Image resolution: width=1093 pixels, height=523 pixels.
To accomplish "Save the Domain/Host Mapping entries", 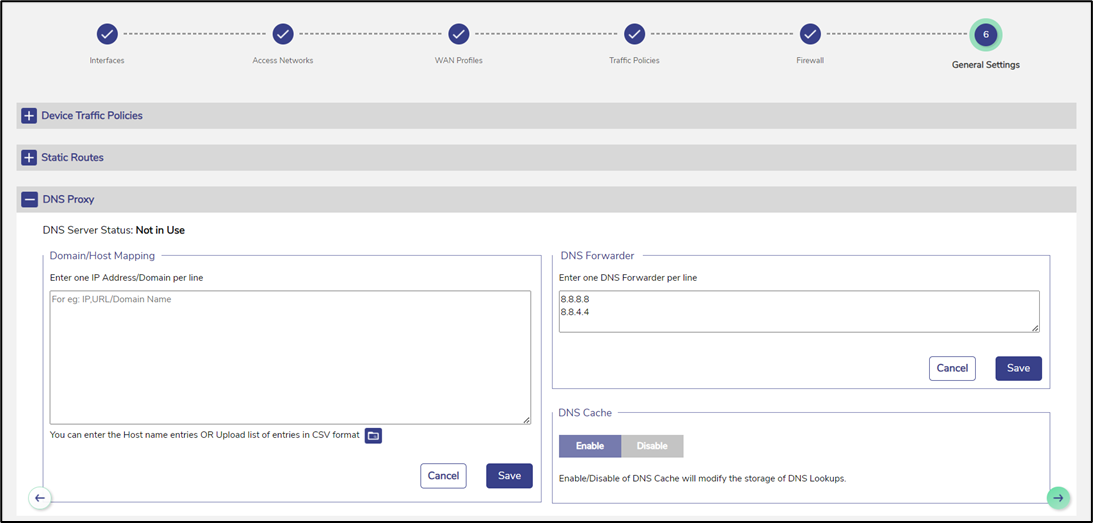I will pos(509,476).
